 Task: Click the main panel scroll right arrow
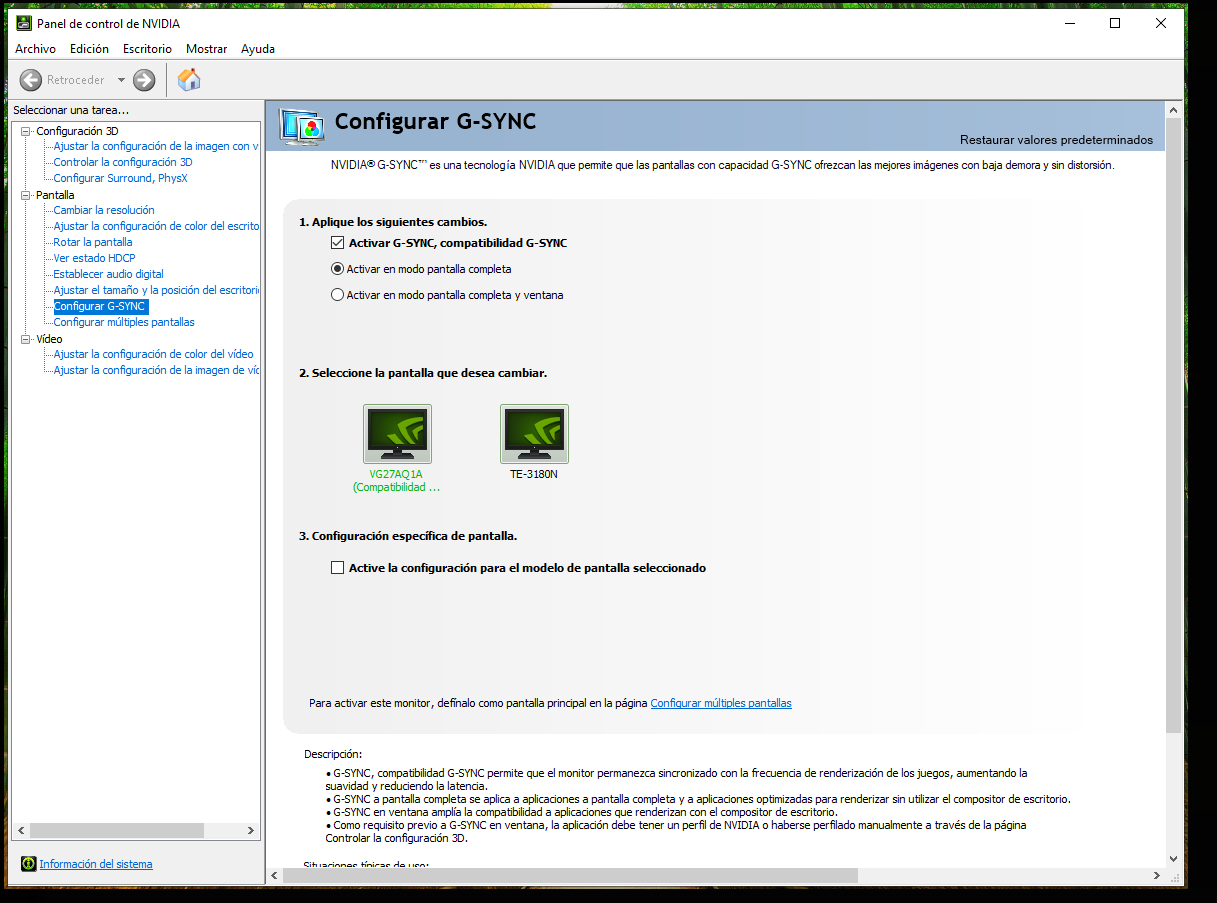[1157, 875]
